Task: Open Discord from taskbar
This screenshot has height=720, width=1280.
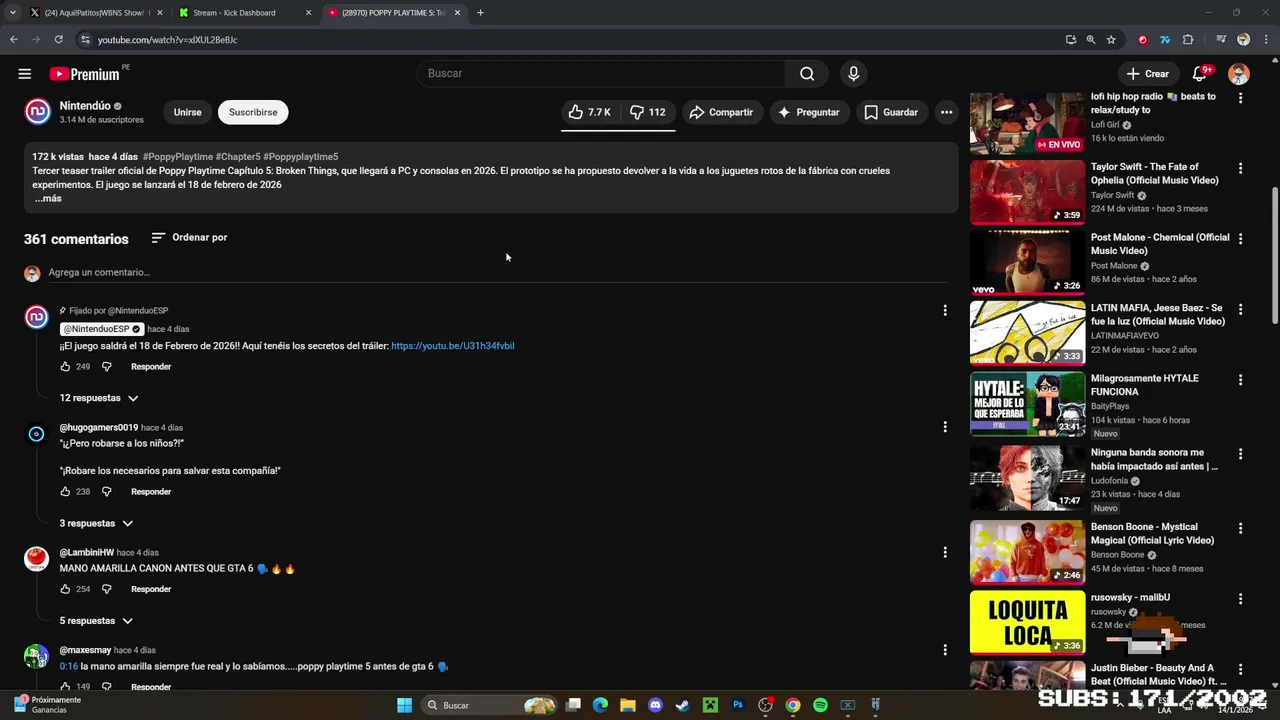Action: 655,706
